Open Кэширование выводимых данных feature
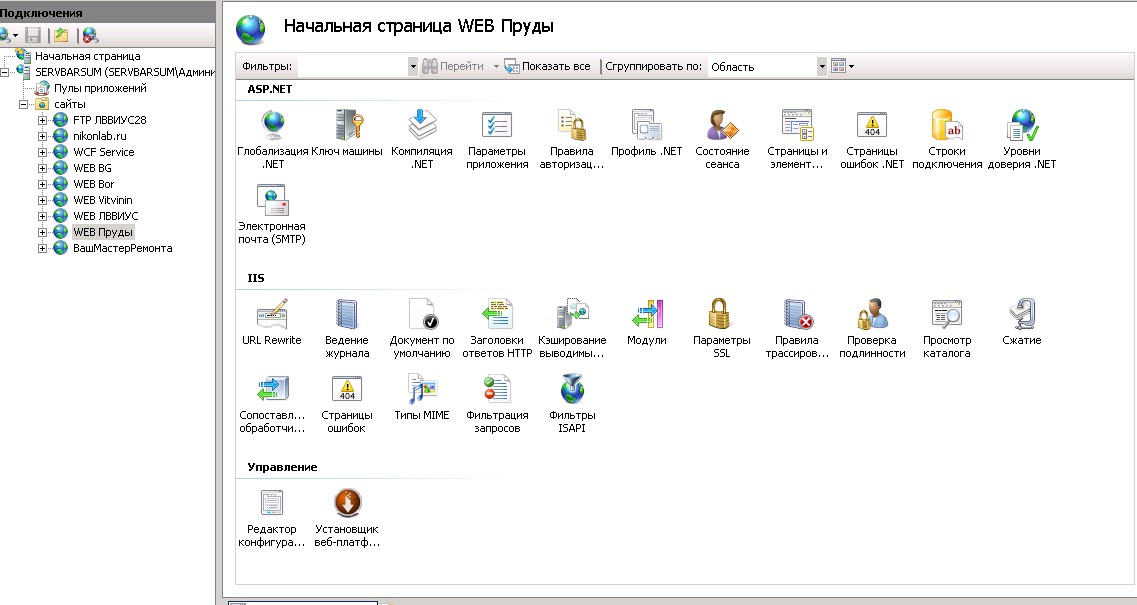The image size is (1137, 605). coord(571,328)
